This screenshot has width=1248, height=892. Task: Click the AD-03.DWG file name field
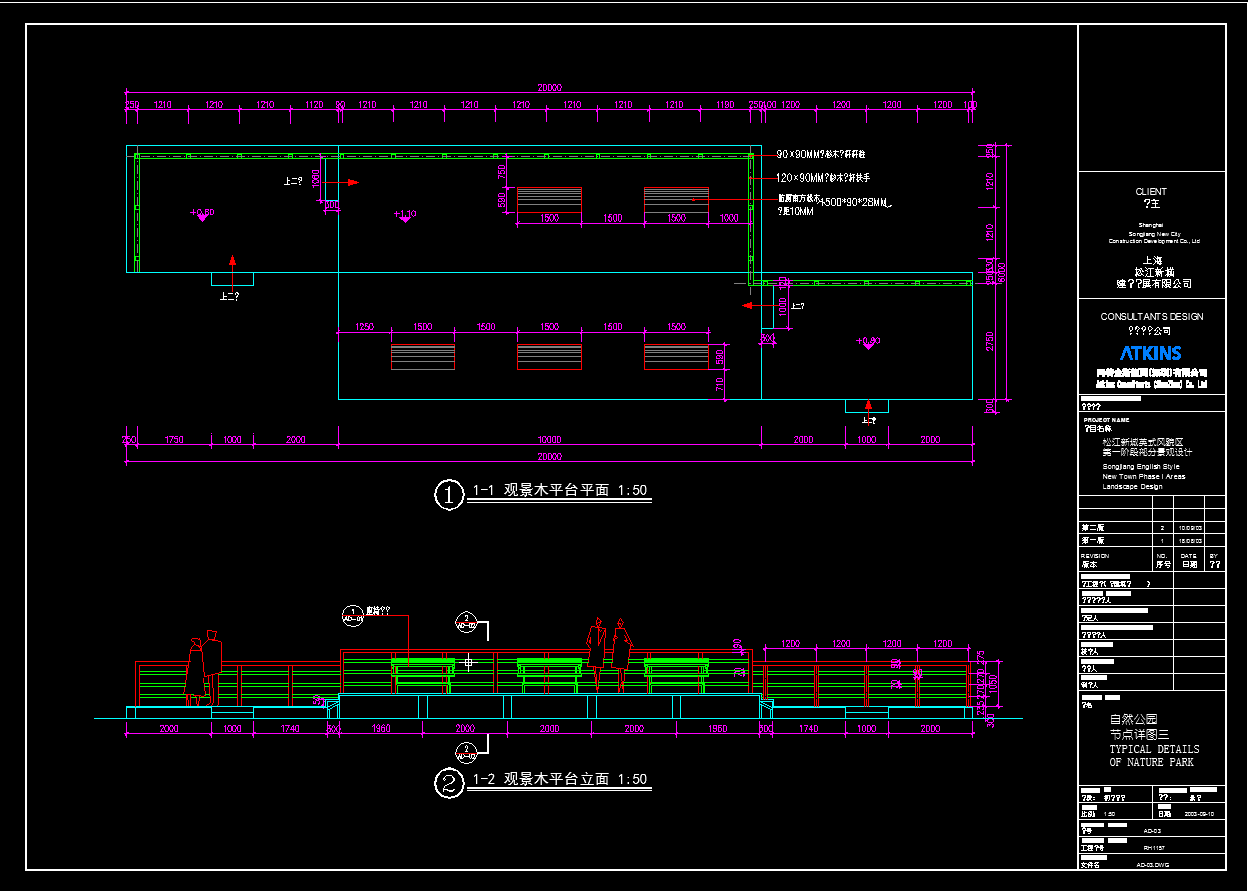(1151, 865)
